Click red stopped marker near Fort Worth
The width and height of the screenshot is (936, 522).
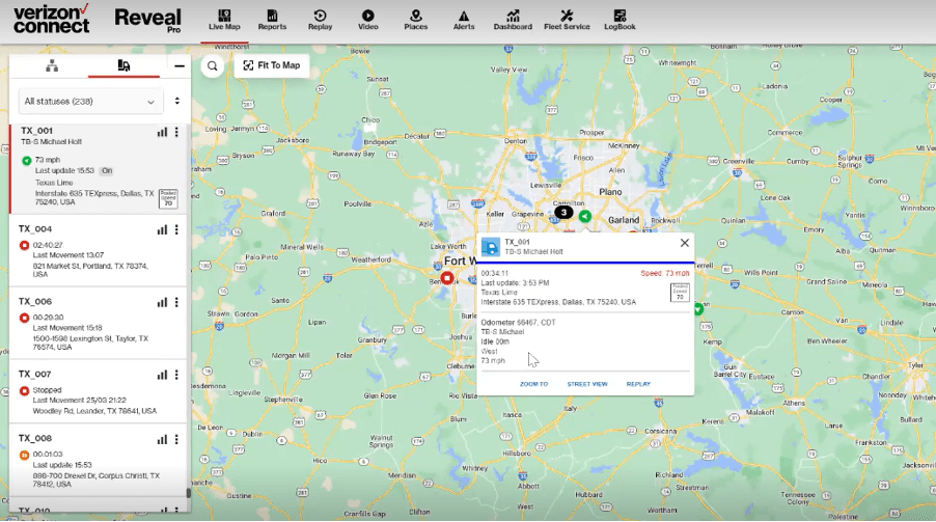(x=447, y=278)
